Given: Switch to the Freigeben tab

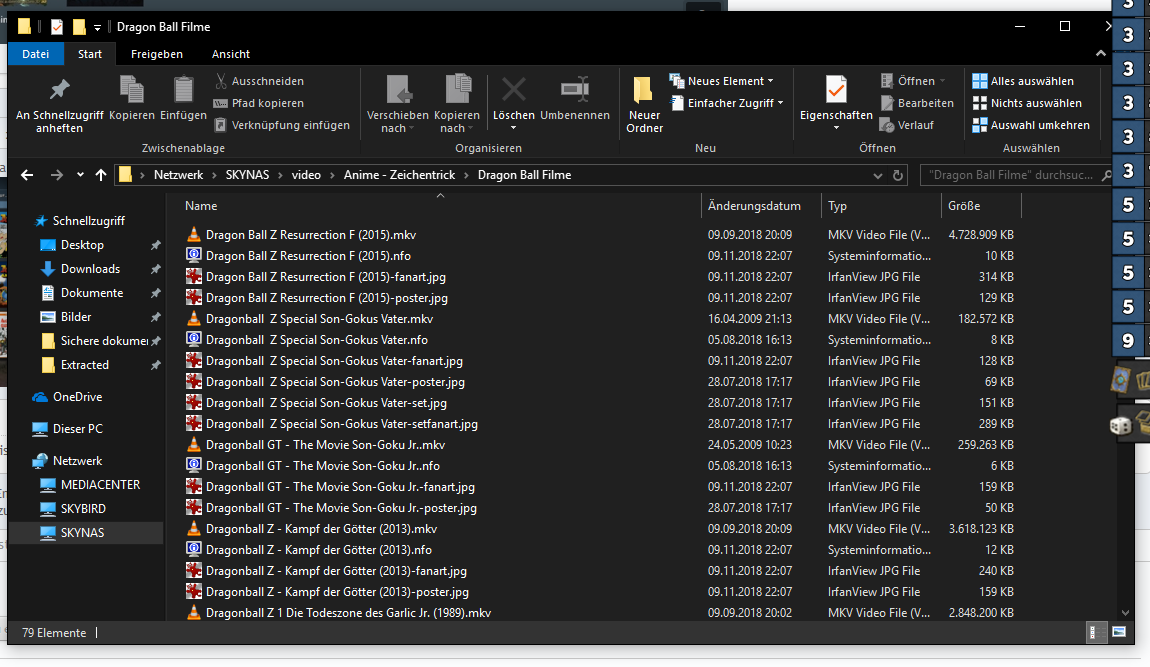Looking at the screenshot, I should [x=157, y=54].
